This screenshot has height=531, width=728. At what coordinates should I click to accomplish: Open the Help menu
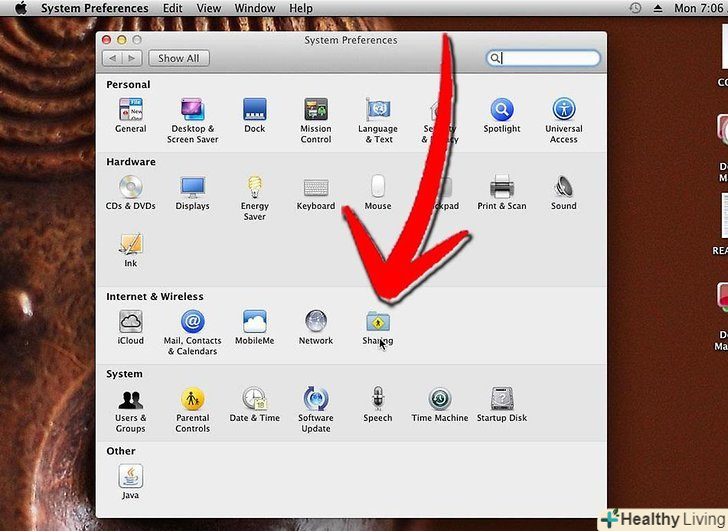(x=300, y=8)
